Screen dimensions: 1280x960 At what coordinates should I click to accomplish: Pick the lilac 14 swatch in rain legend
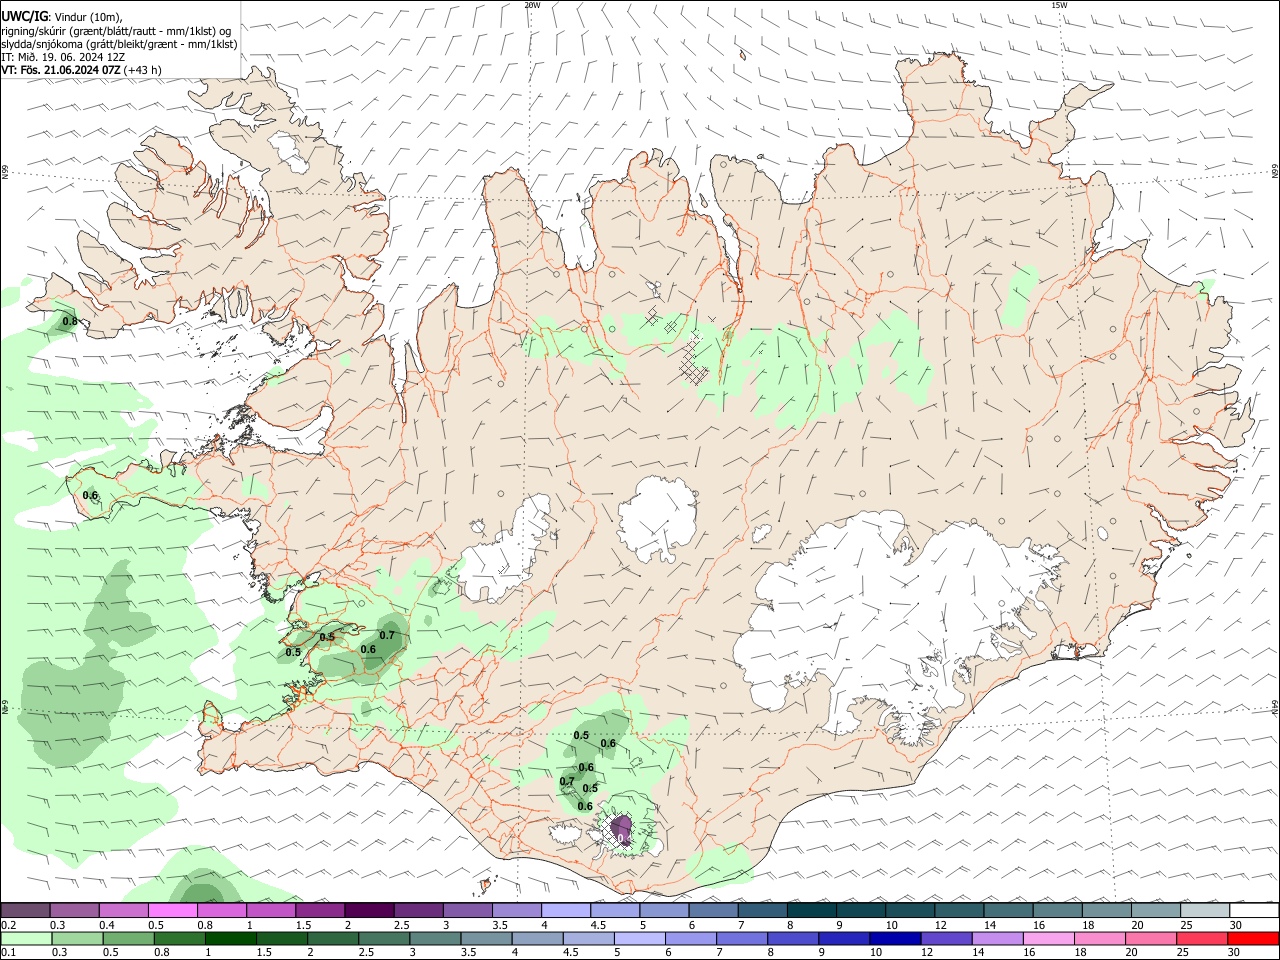tap(998, 938)
